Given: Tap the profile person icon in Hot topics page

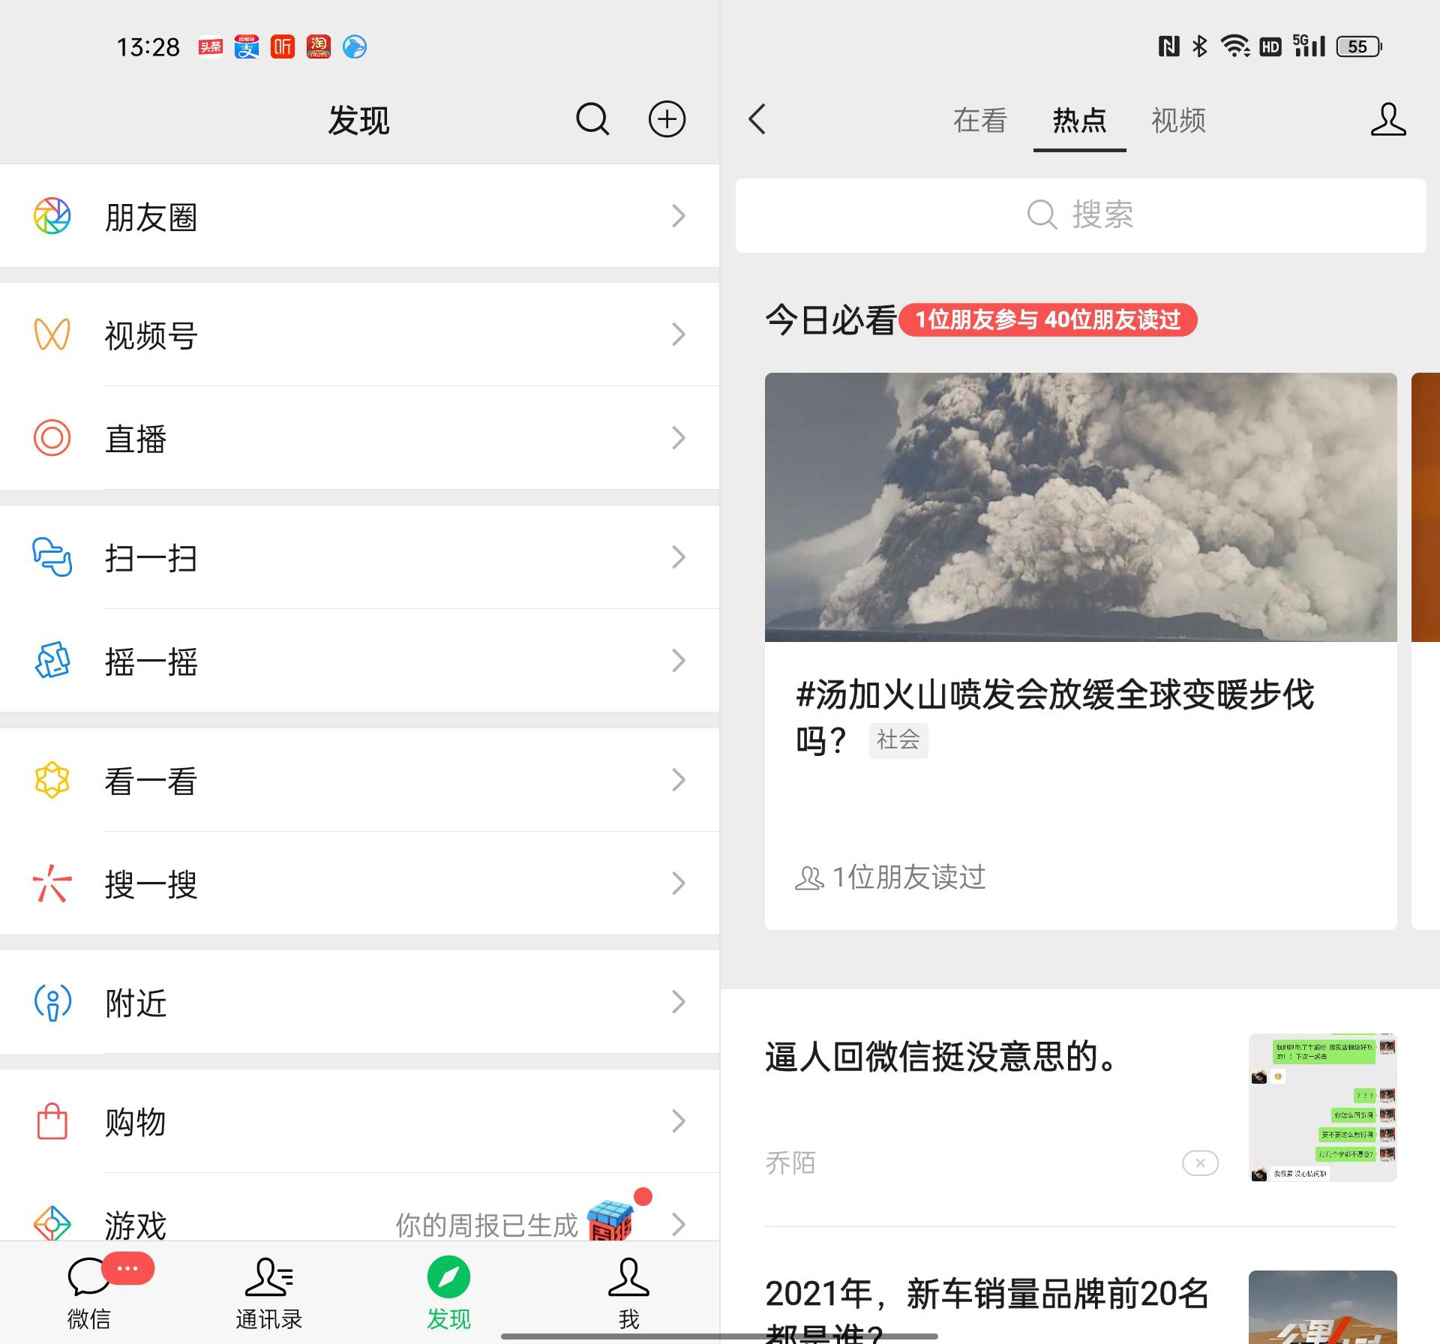Looking at the screenshot, I should pos(1387,121).
